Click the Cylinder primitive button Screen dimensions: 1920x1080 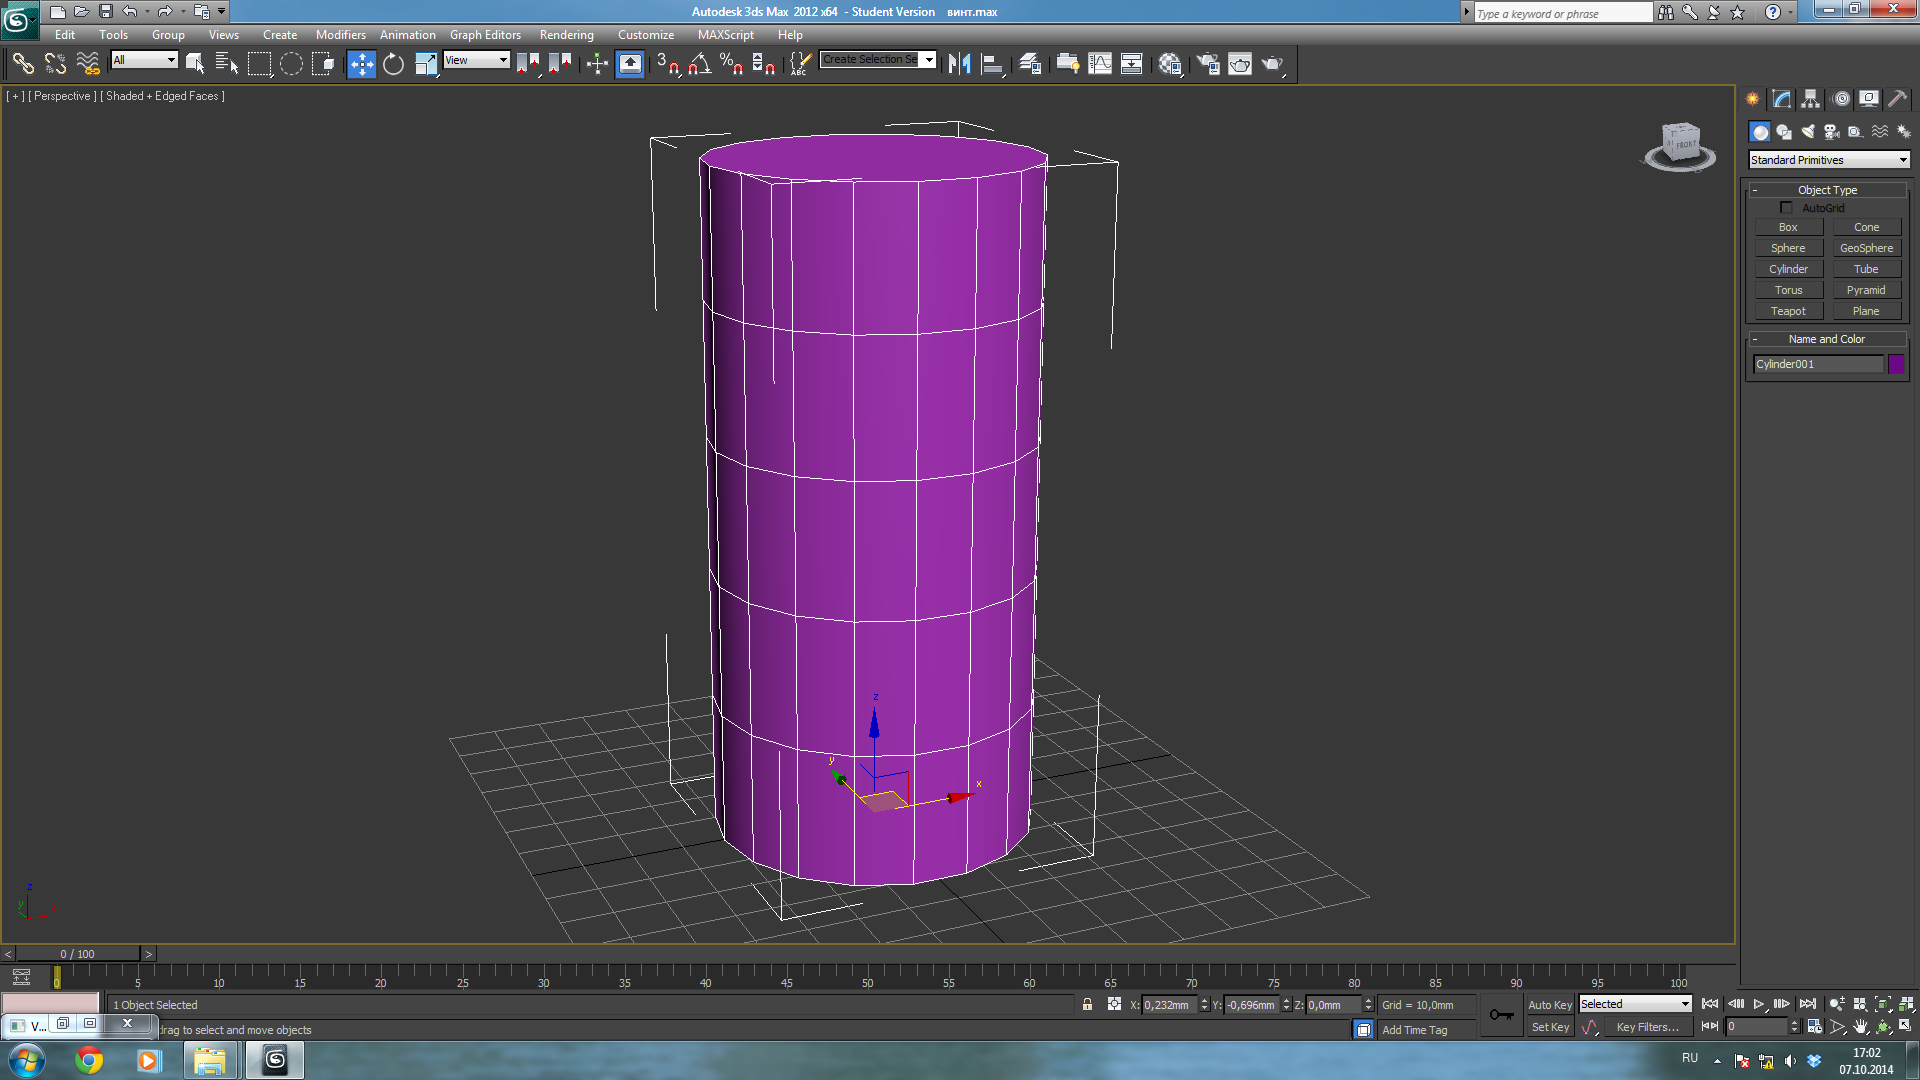(1788, 269)
